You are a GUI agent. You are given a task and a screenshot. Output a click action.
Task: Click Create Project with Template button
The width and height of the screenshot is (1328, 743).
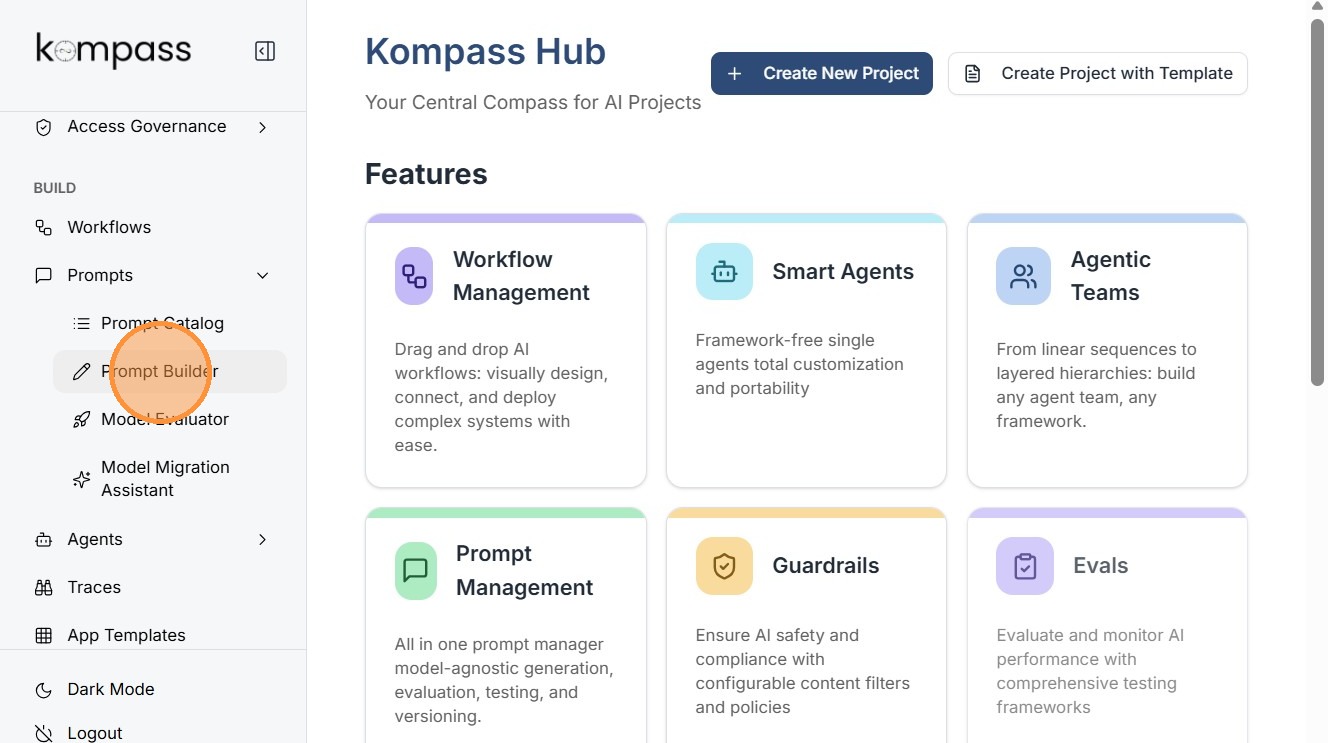[1097, 74]
